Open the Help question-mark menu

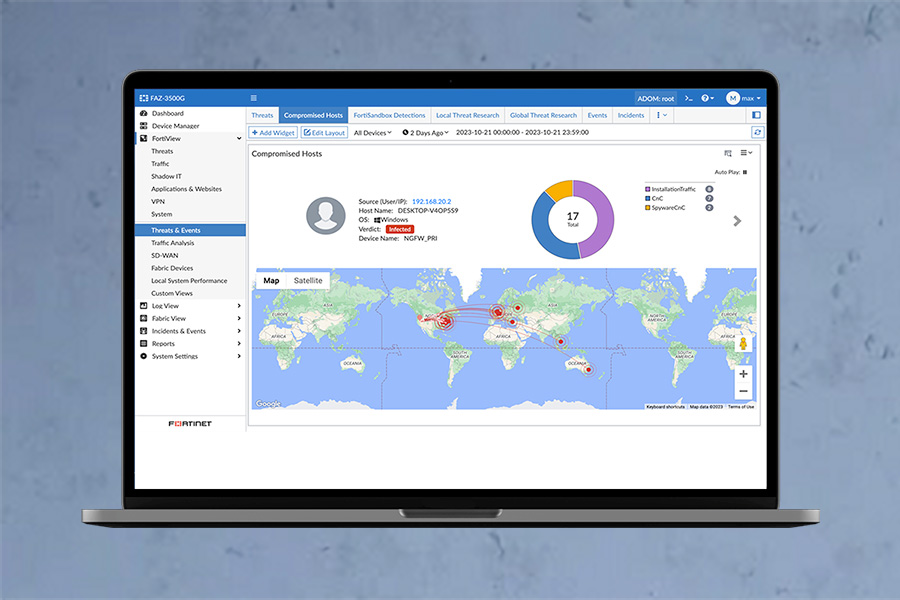pyautogui.click(x=707, y=98)
